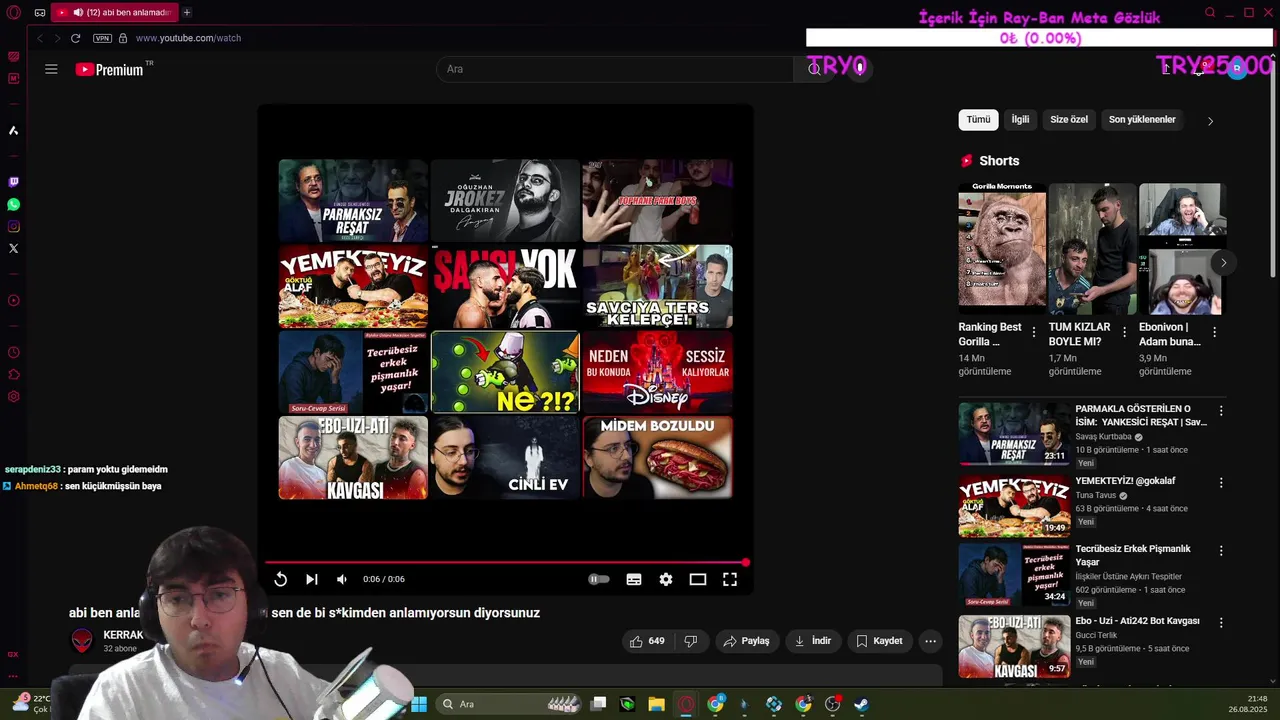Open the Savaş Kurtbaba channel link
The height and width of the screenshot is (720, 1280).
point(1103,437)
